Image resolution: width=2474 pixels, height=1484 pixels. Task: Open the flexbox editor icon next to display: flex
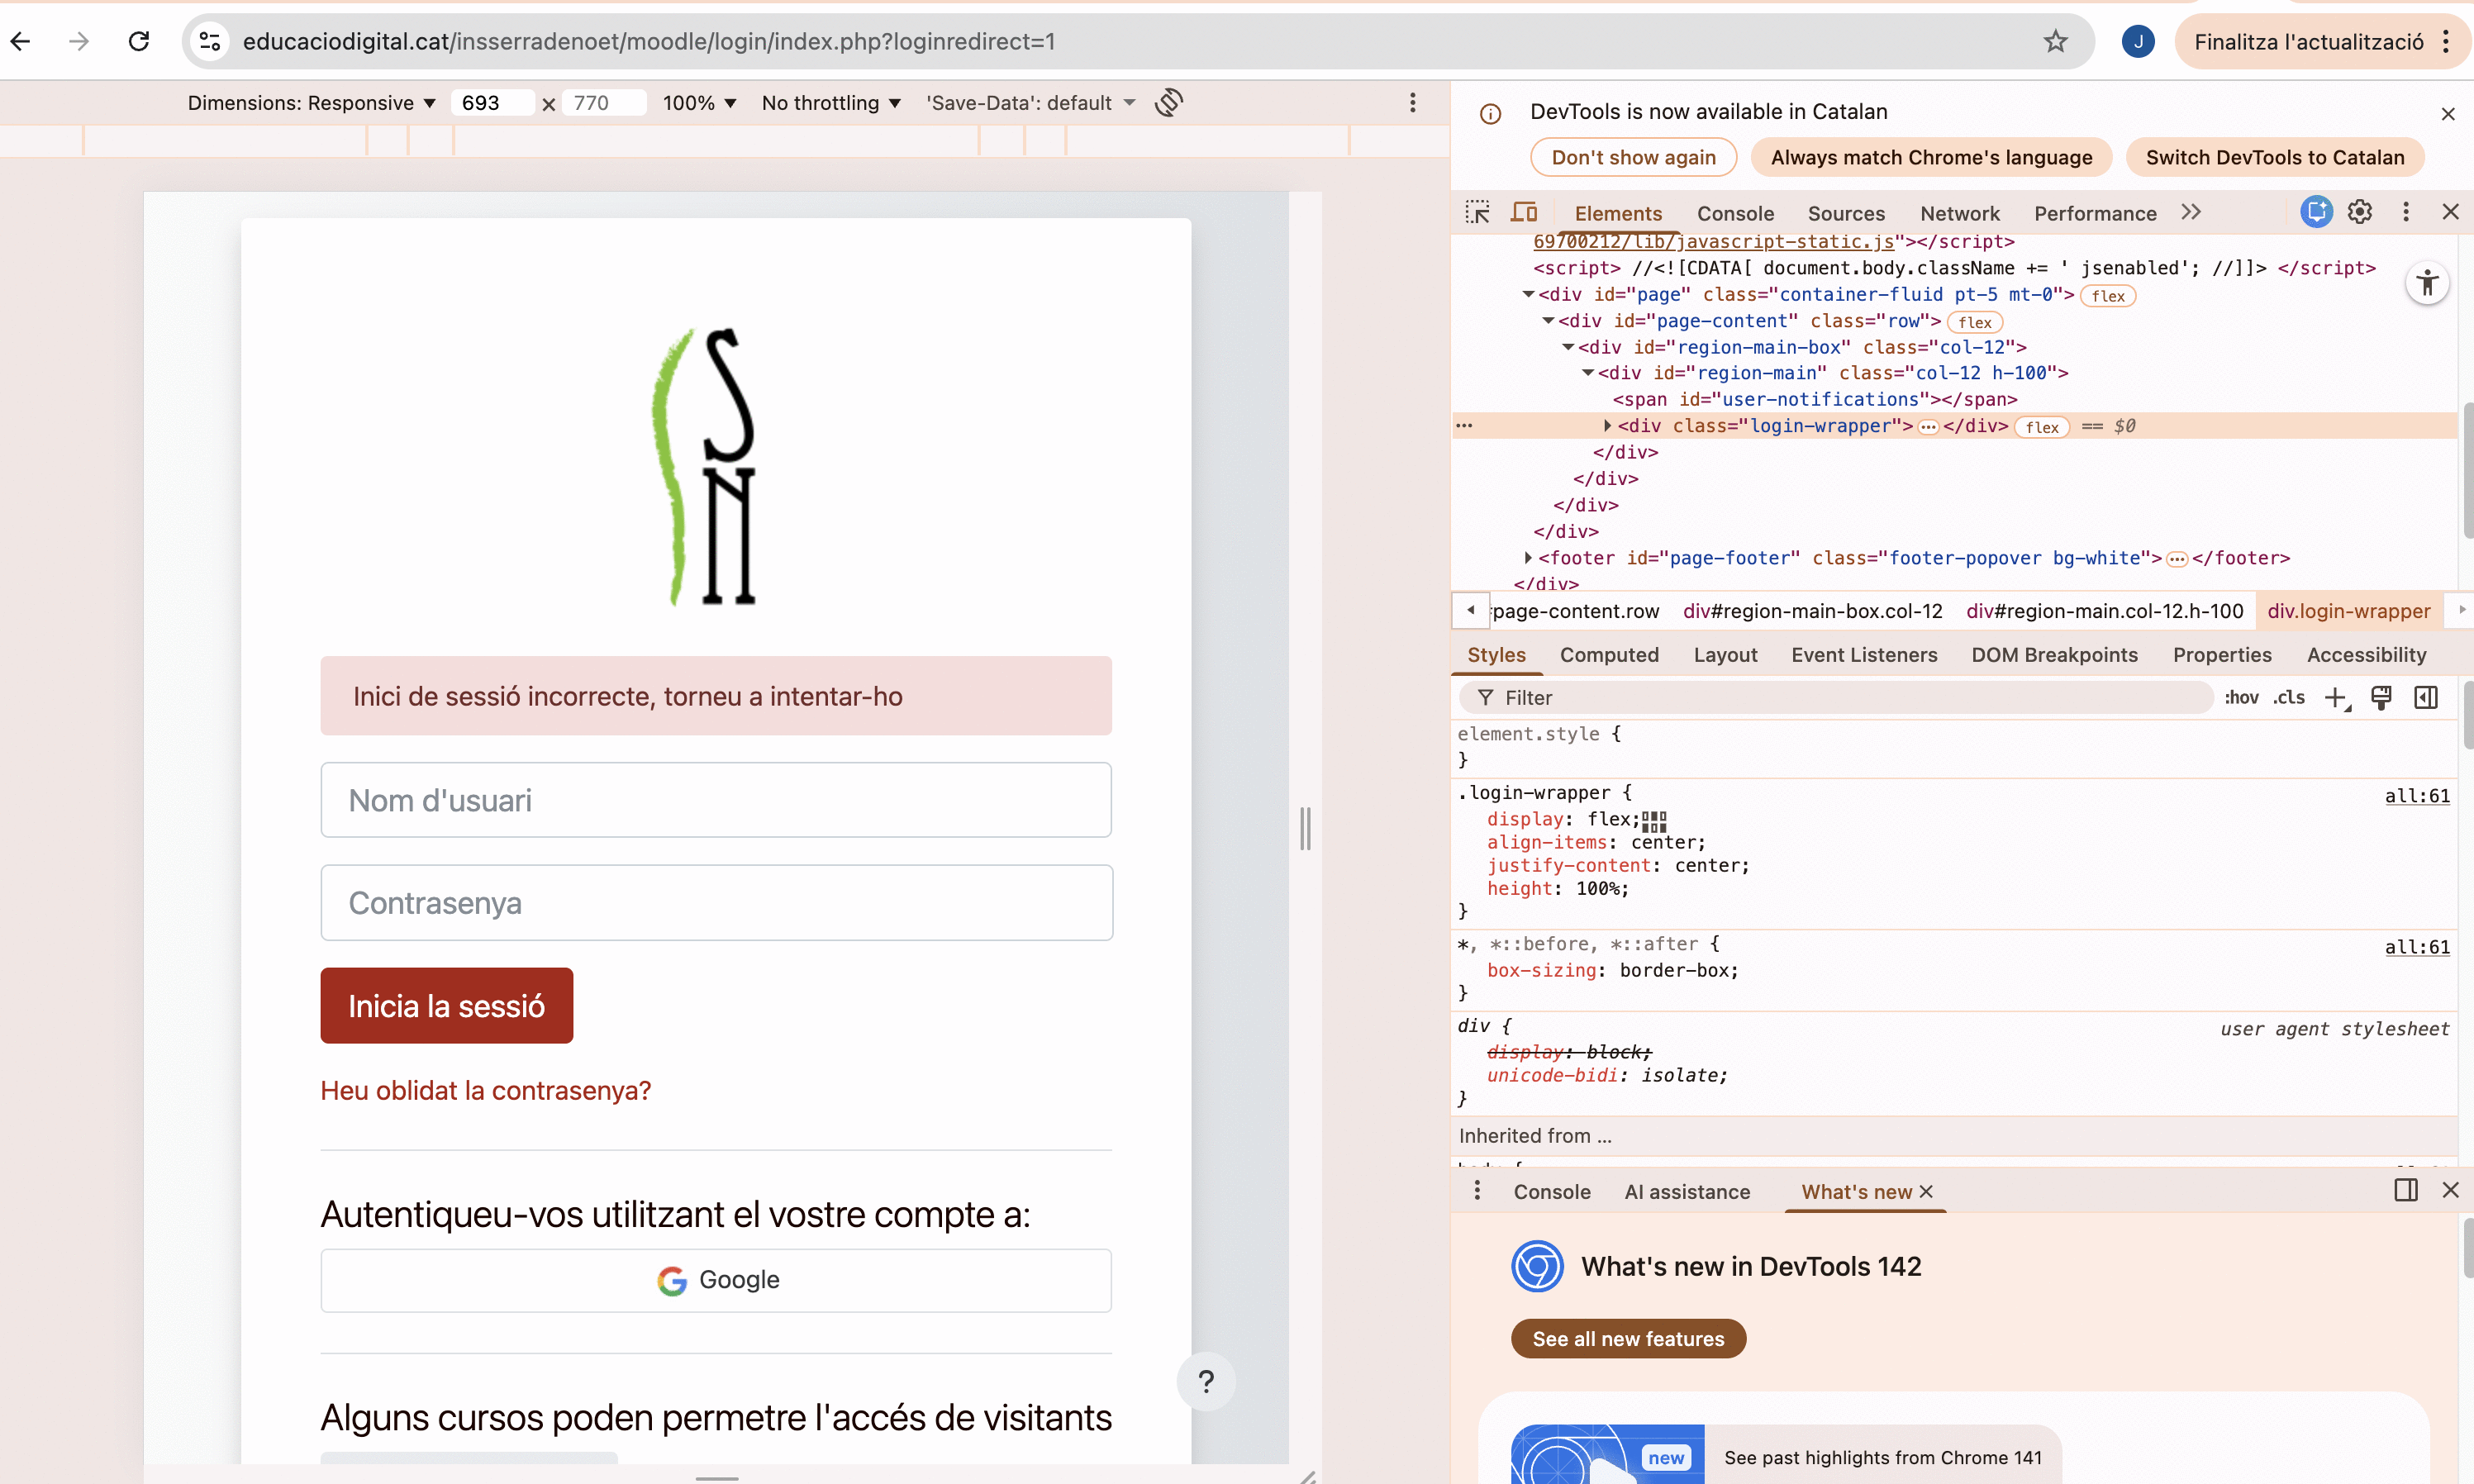tap(1654, 821)
